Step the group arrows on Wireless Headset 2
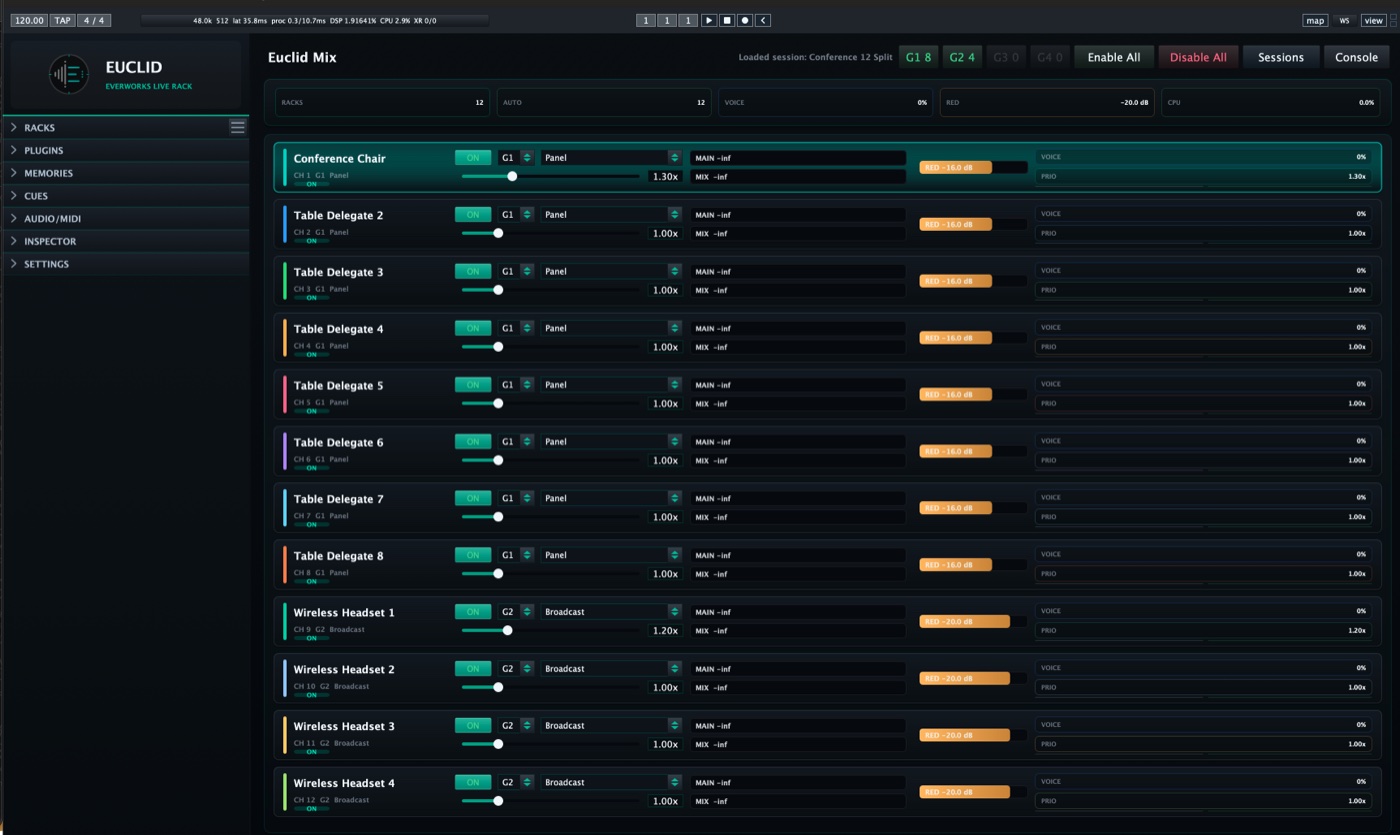This screenshot has height=835, width=1400. (x=527, y=668)
